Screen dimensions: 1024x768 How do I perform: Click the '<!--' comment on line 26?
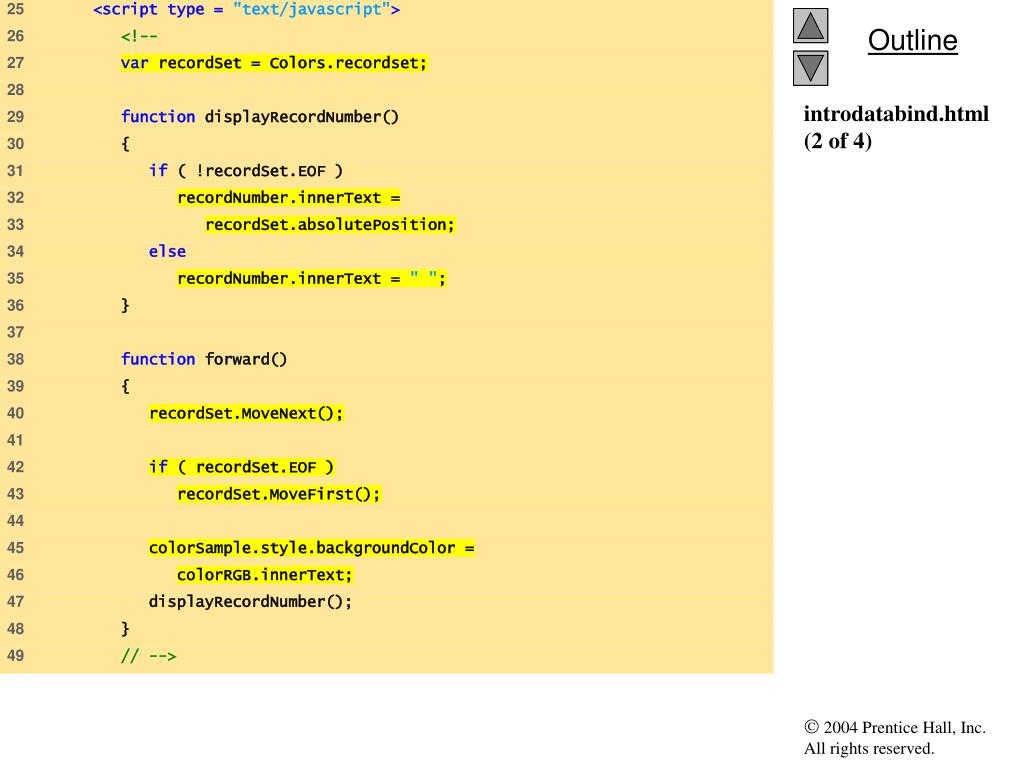coord(139,37)
